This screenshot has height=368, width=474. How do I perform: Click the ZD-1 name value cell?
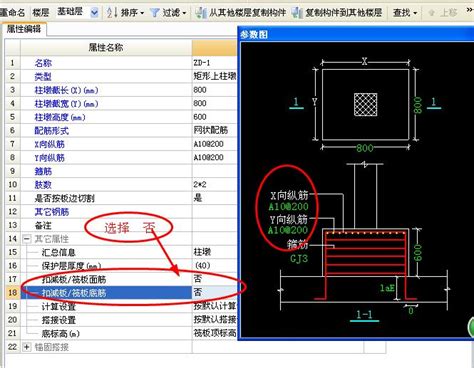coord(214,63)
